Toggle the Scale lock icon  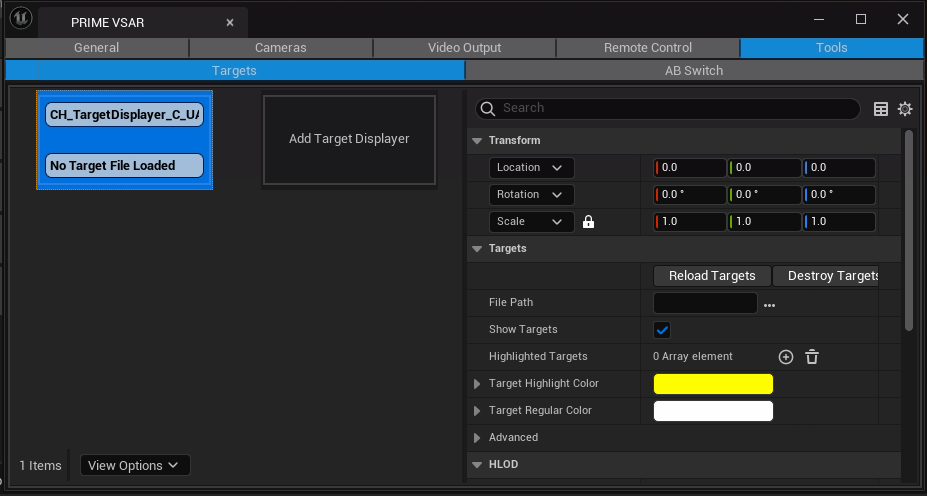588,222
